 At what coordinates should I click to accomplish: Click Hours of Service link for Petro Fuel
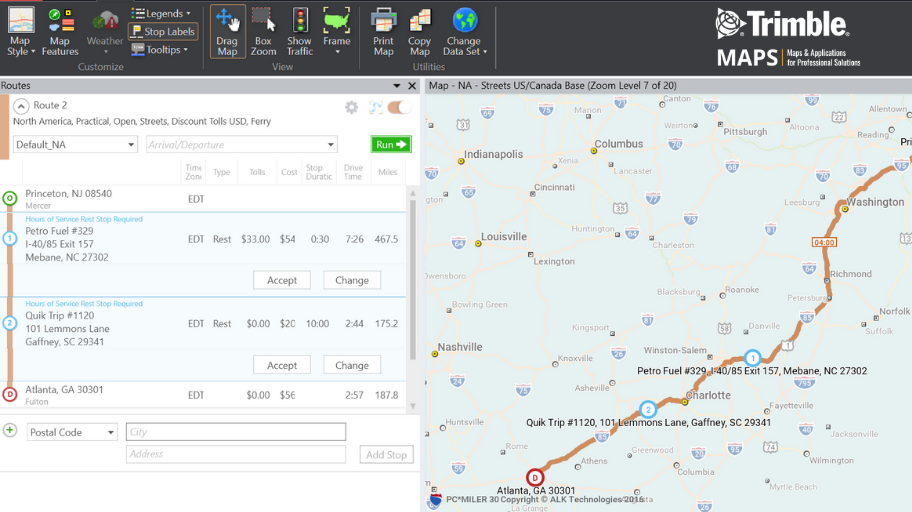point(84,219)
